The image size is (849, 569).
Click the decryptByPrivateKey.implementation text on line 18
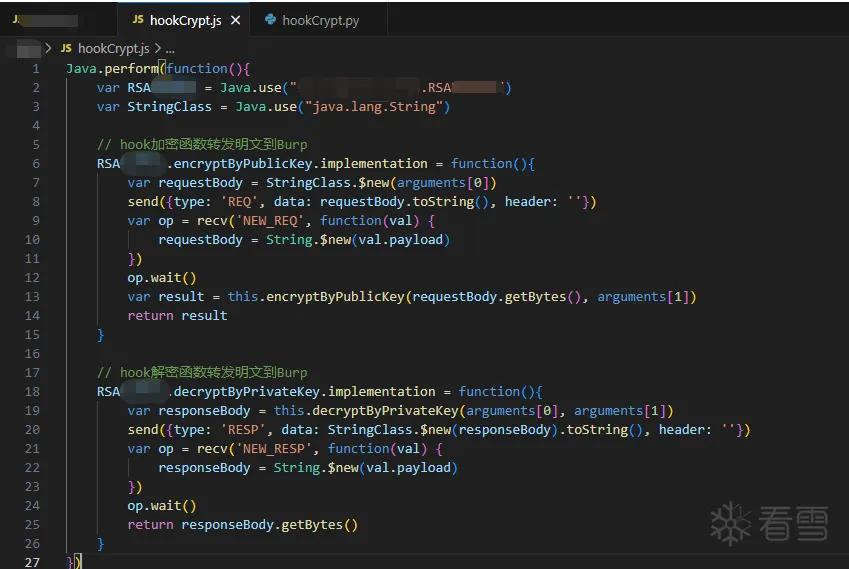[x=304, y=391]
